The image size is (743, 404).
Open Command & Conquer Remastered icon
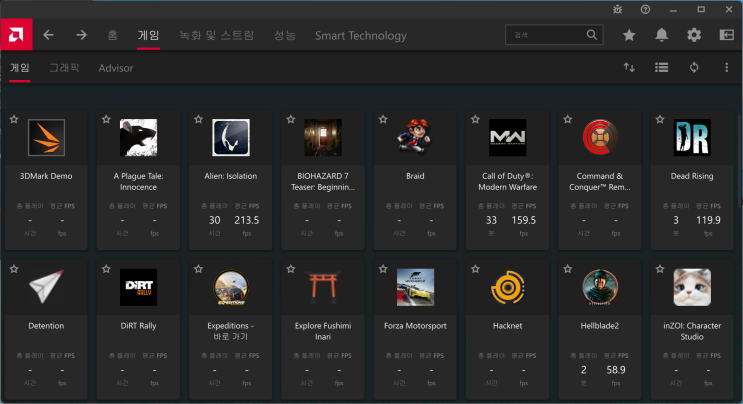(x=600, y=137)
